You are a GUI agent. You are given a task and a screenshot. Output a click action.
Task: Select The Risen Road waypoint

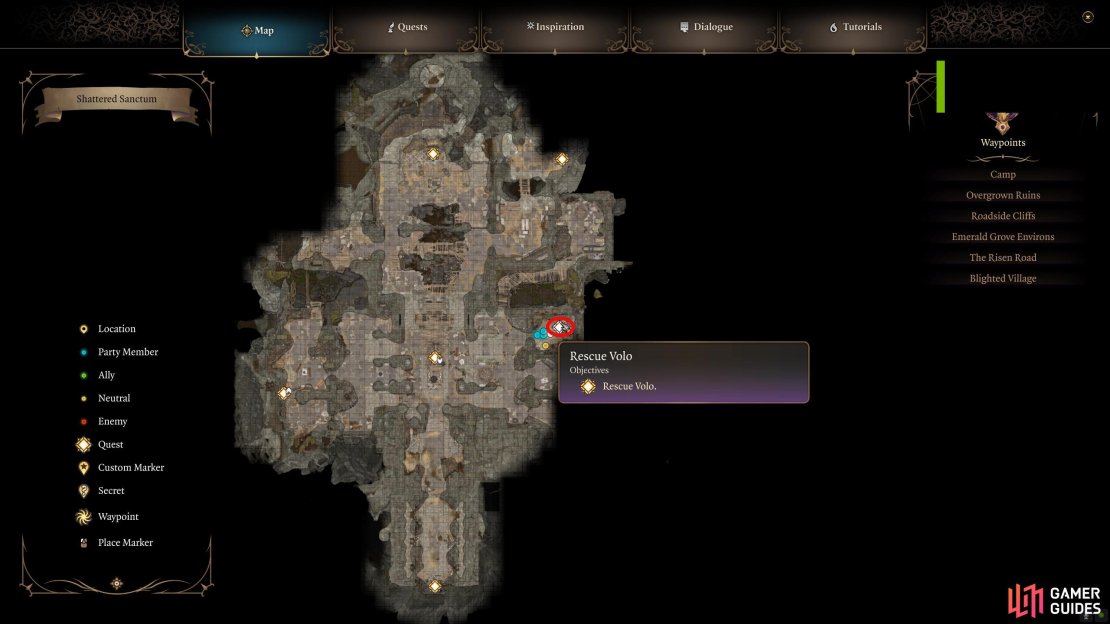tap(1002, 258)
